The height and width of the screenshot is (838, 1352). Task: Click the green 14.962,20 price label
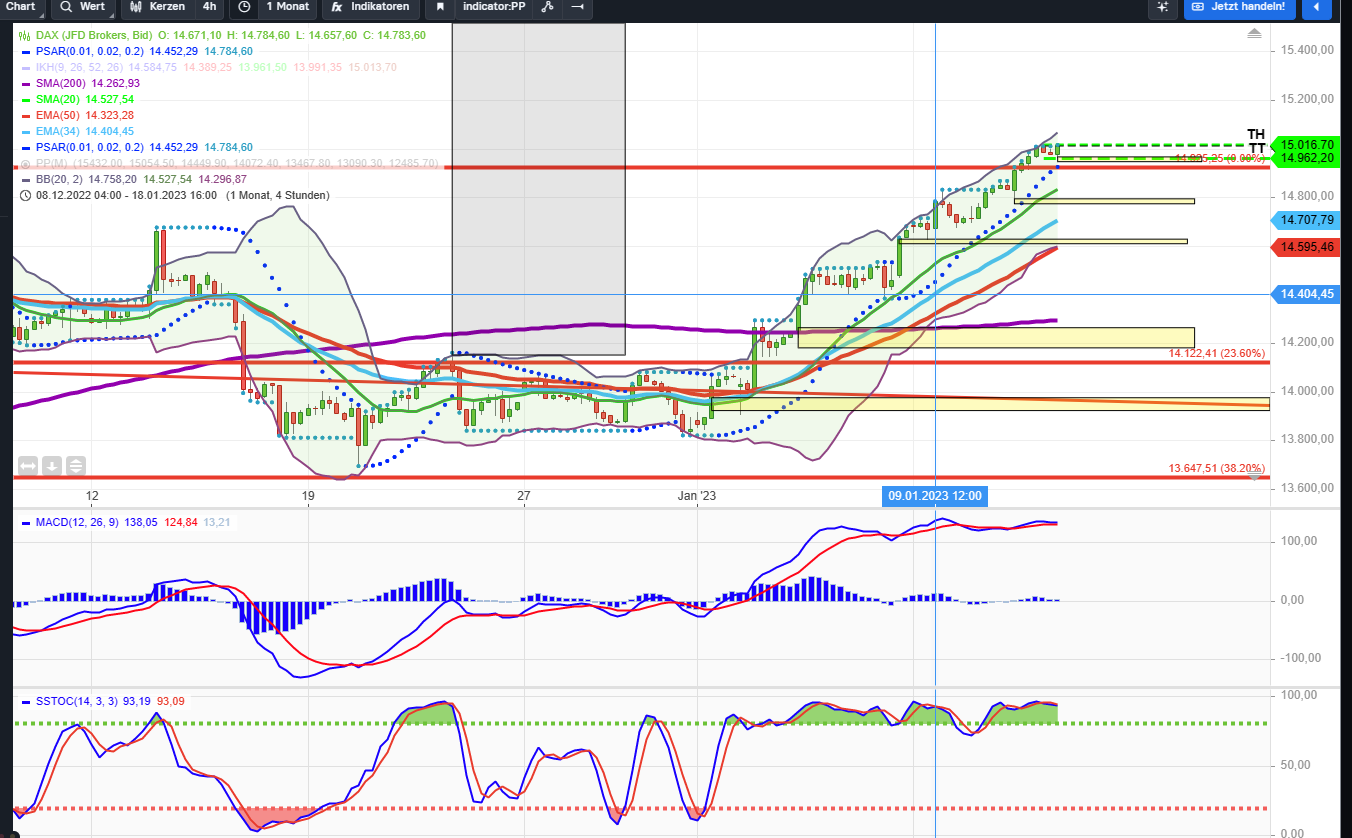[x=1307, y=158]
